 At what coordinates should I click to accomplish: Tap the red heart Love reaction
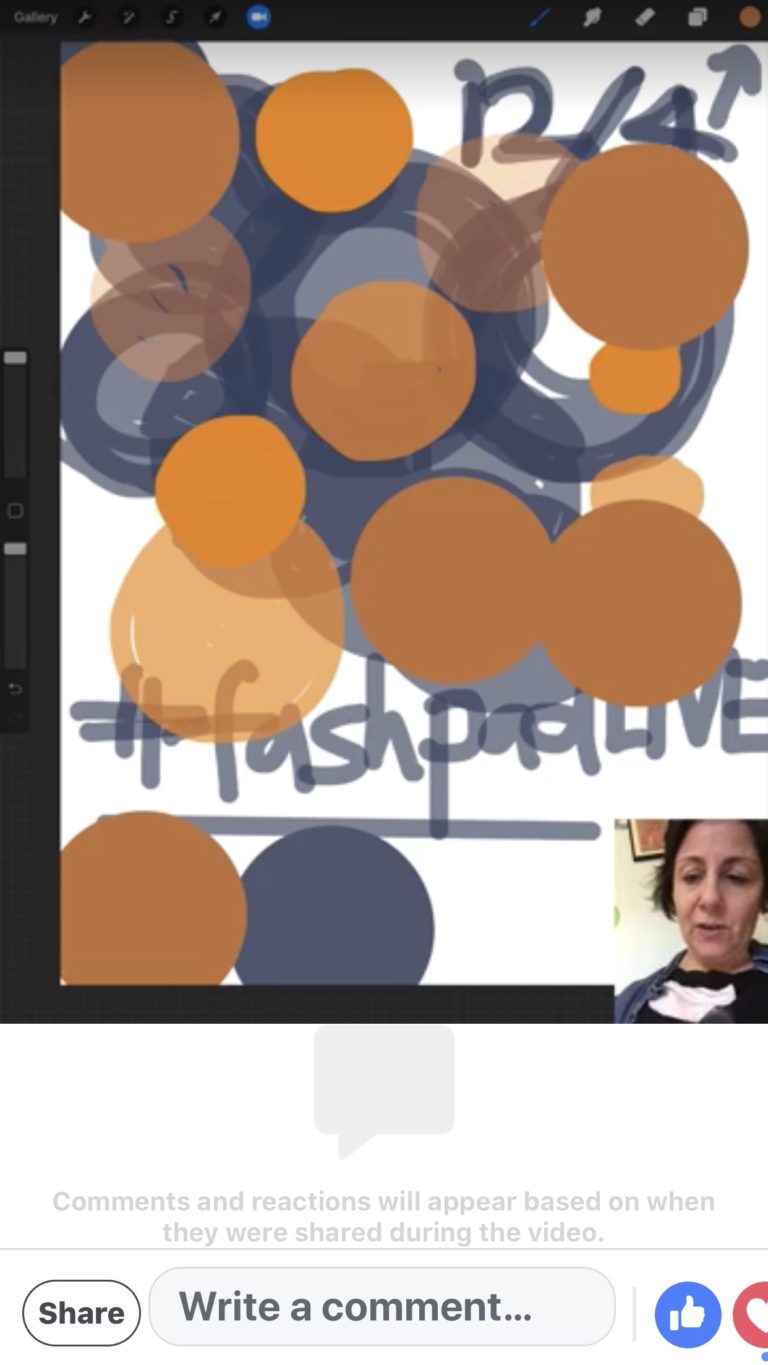[x=752, y=1314]
